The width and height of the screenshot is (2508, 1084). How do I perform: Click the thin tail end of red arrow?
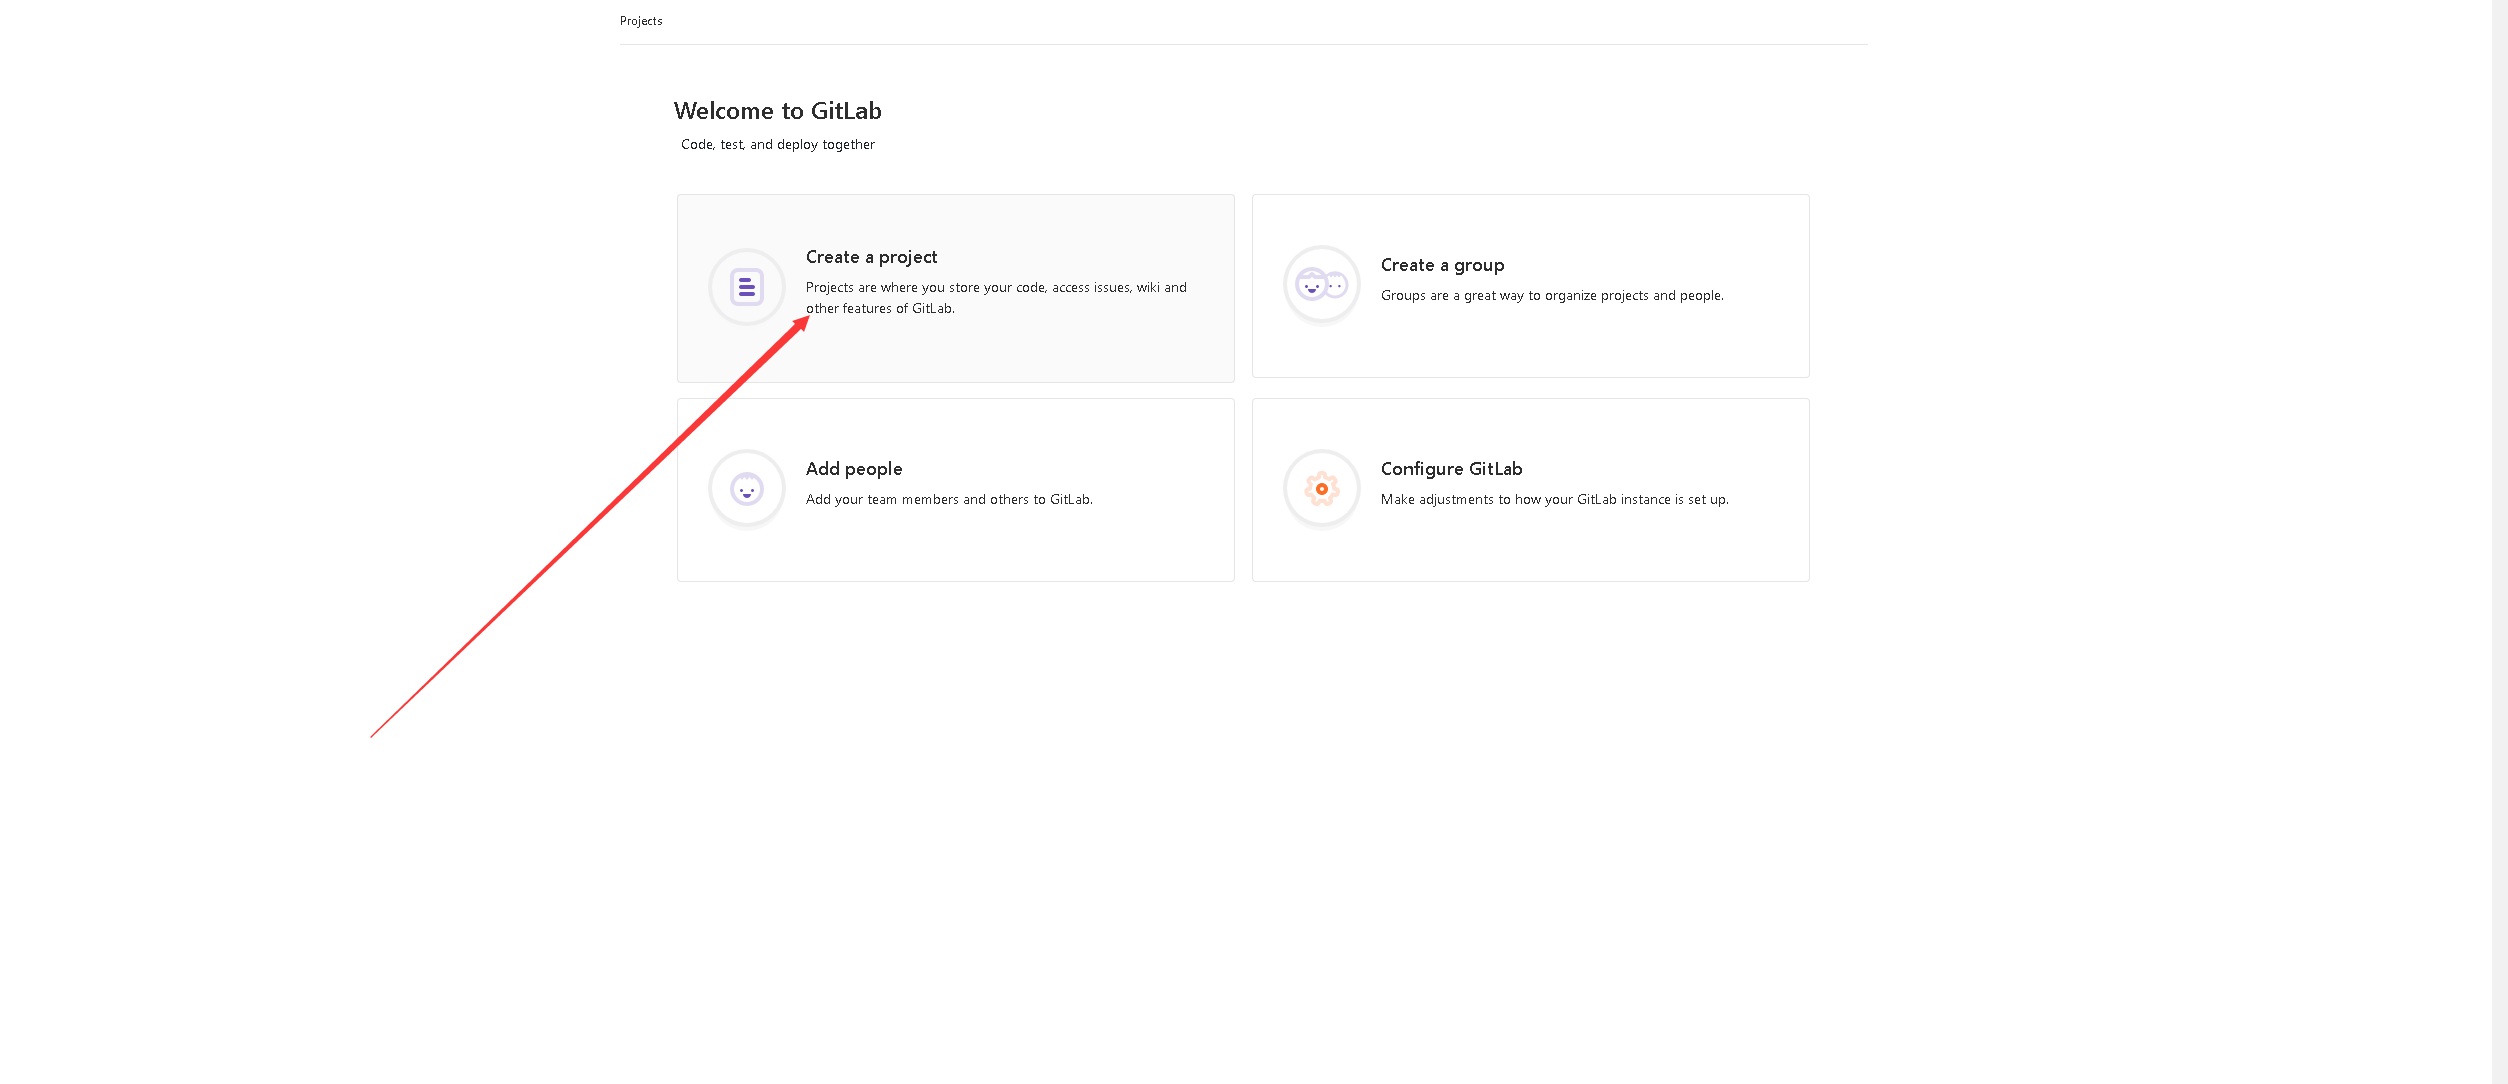point(374,734)
